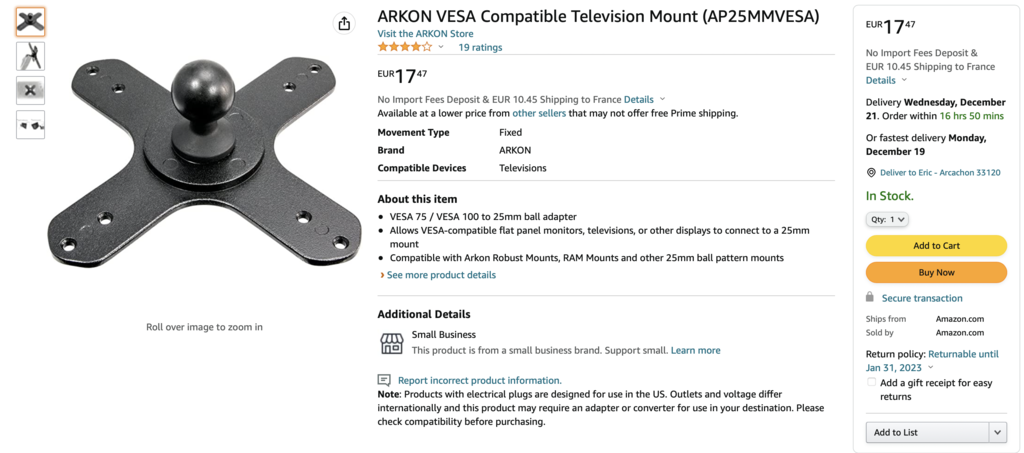Click the report speech bubble icon
Image resolution: width=1024 pixels, height=453 pixels.
tap(384, 380)
